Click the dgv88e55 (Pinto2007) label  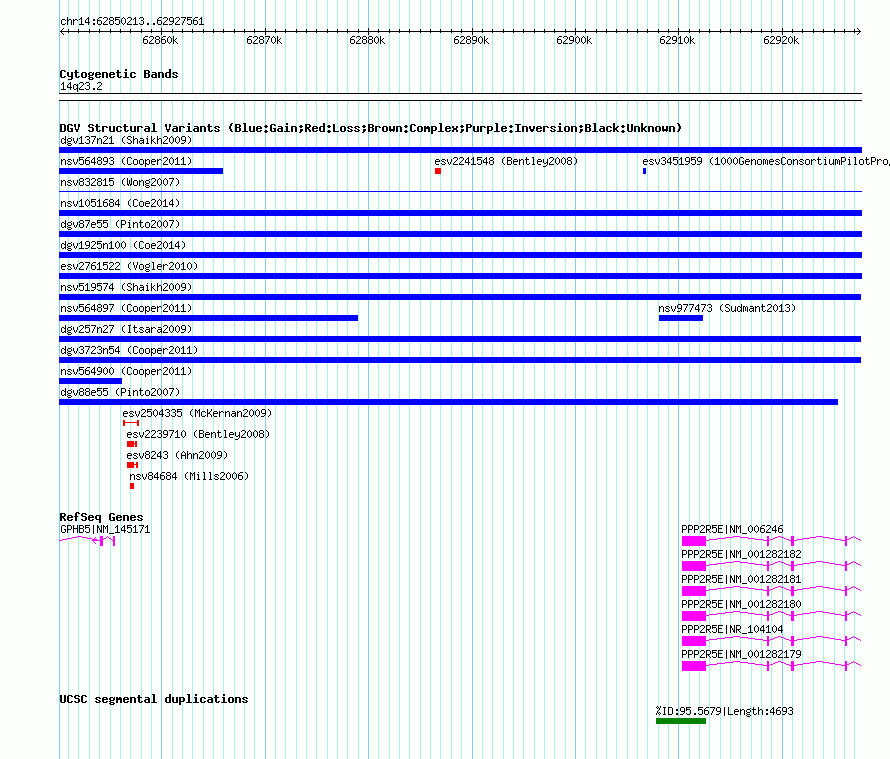[x=120, y=392]
